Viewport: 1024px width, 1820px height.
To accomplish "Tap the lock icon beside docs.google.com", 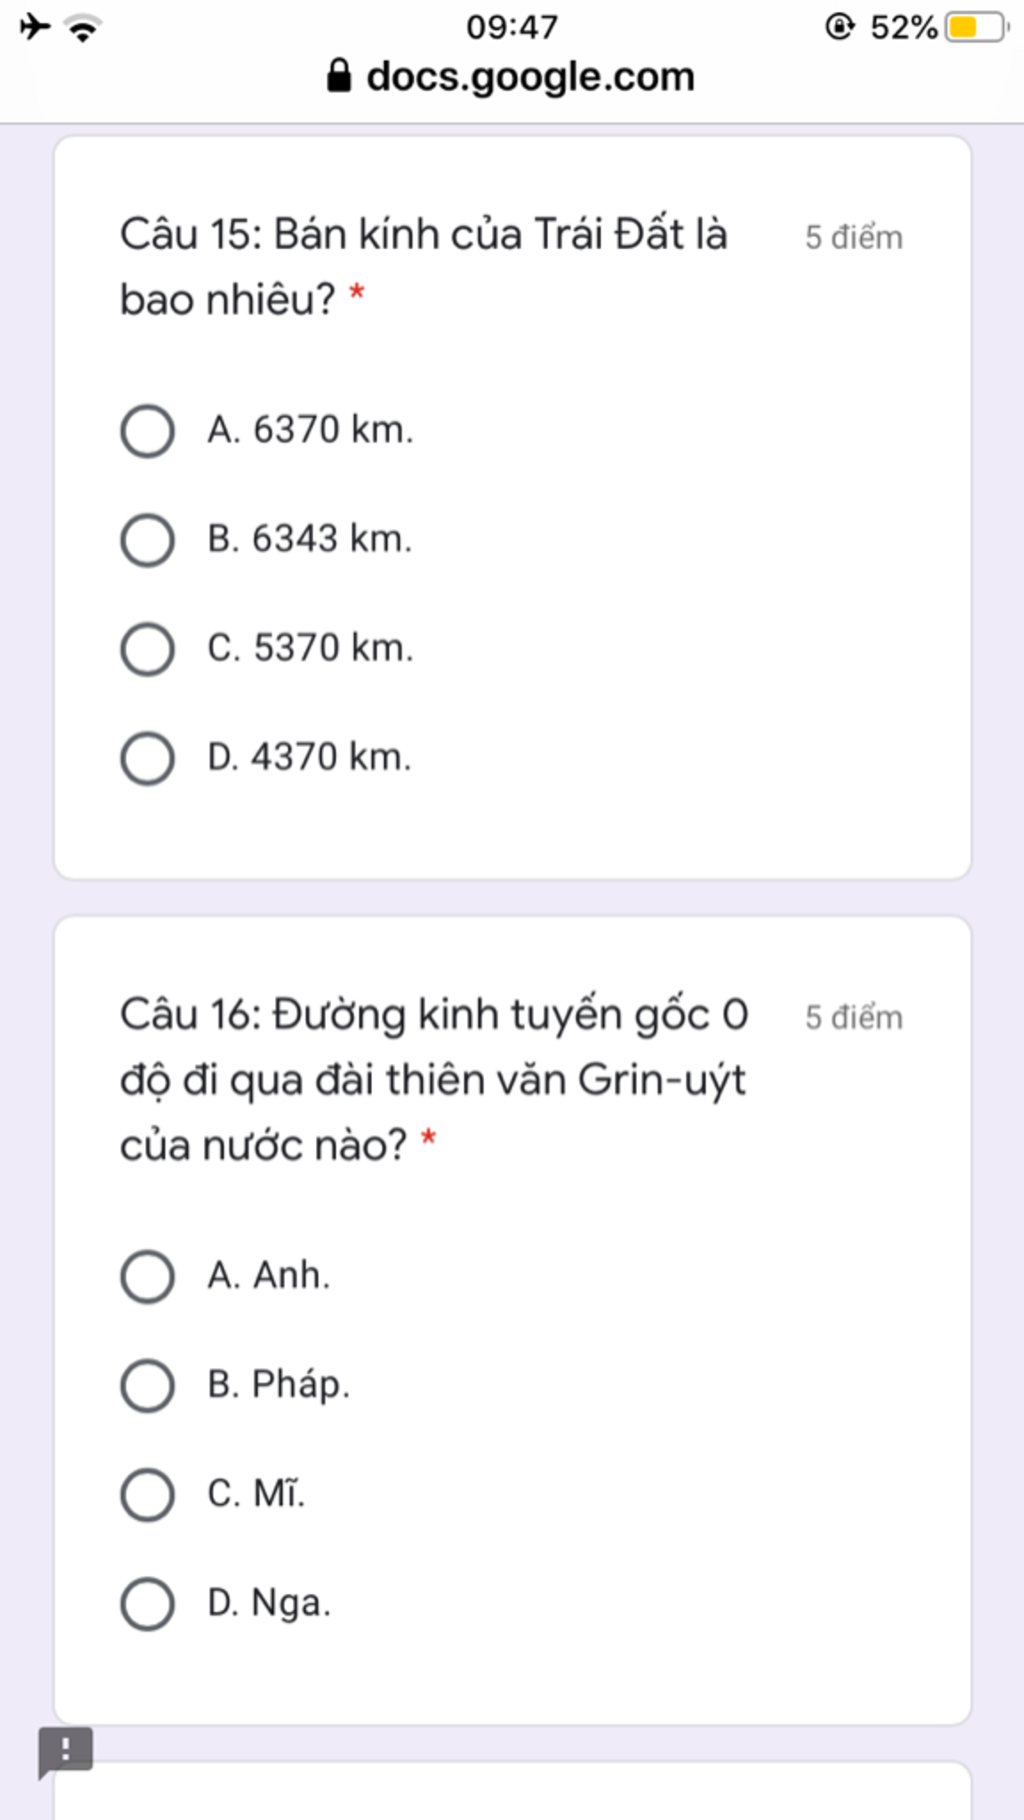I will click(x=339, y=76).
